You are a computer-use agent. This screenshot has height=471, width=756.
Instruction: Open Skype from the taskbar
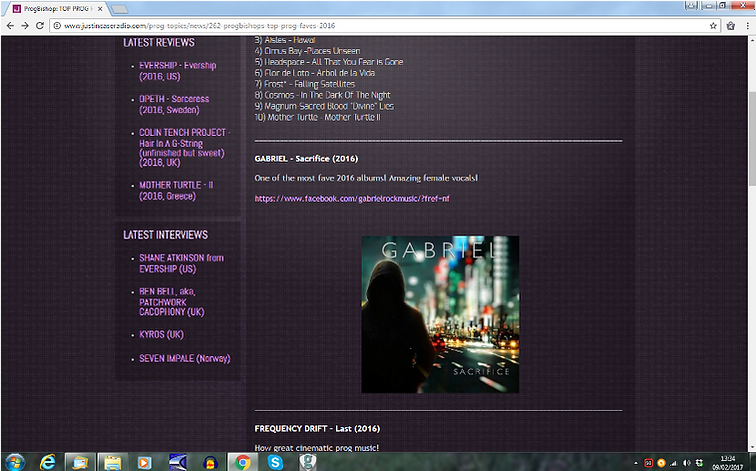pyautogui.click(x=275, y=462)
